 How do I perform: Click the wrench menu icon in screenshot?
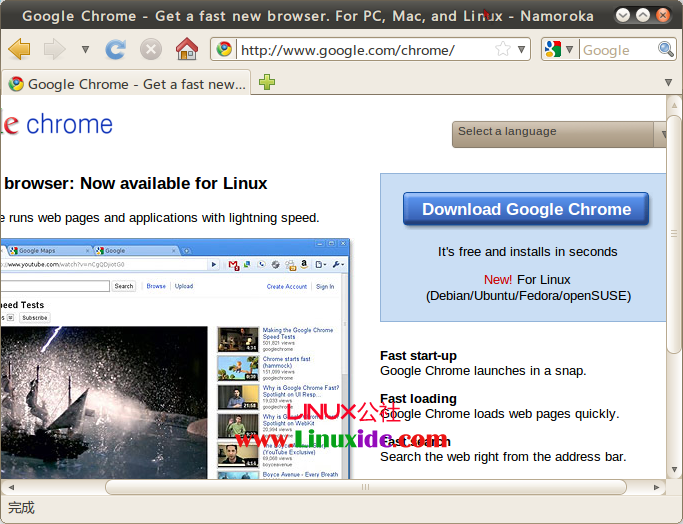click(338, 264)
